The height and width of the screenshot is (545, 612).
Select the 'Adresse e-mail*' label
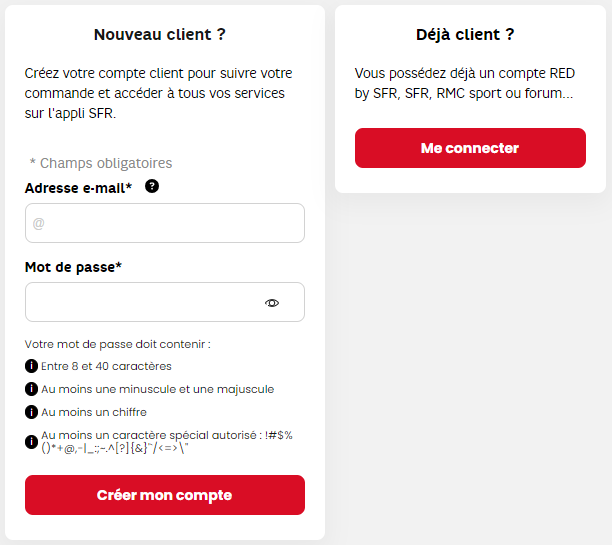point(78,188)
